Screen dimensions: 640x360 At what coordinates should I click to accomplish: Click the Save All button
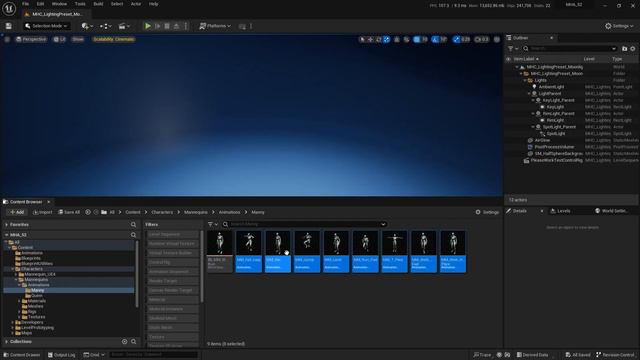69,212
